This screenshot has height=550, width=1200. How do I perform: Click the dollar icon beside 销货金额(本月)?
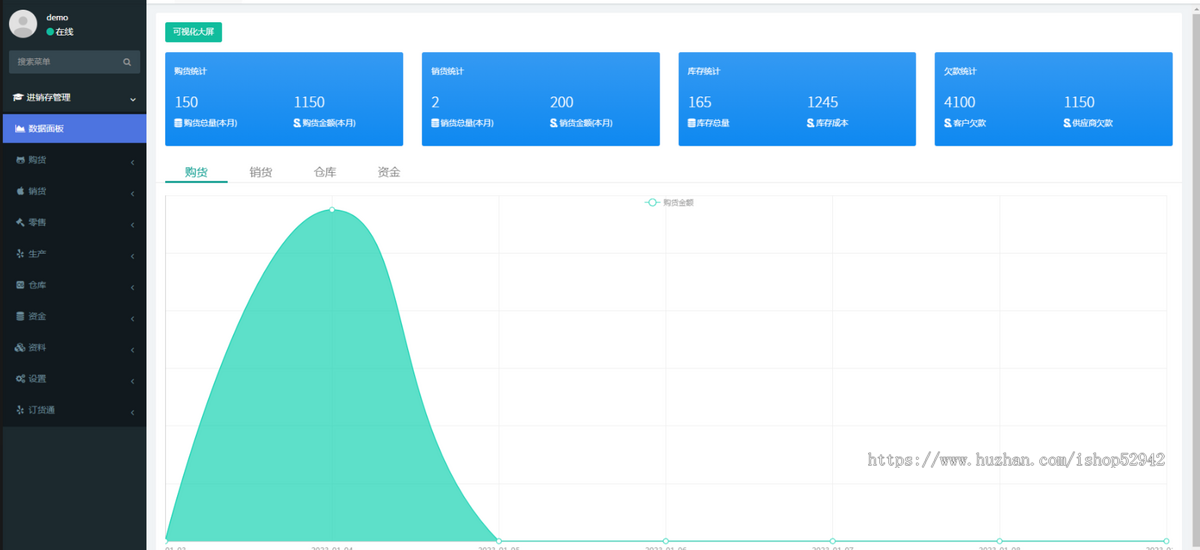tap(553, 123)
